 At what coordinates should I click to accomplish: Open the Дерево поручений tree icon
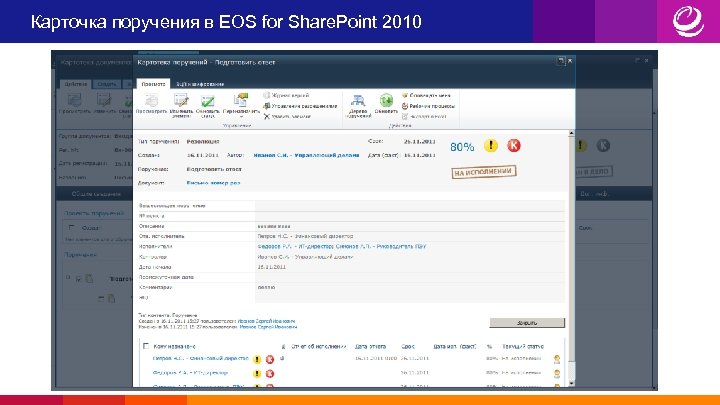(358, 101)
